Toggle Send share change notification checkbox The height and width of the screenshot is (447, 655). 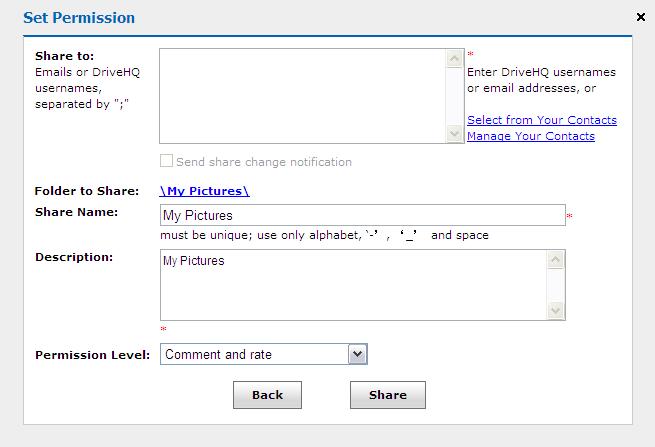point(167,162)
